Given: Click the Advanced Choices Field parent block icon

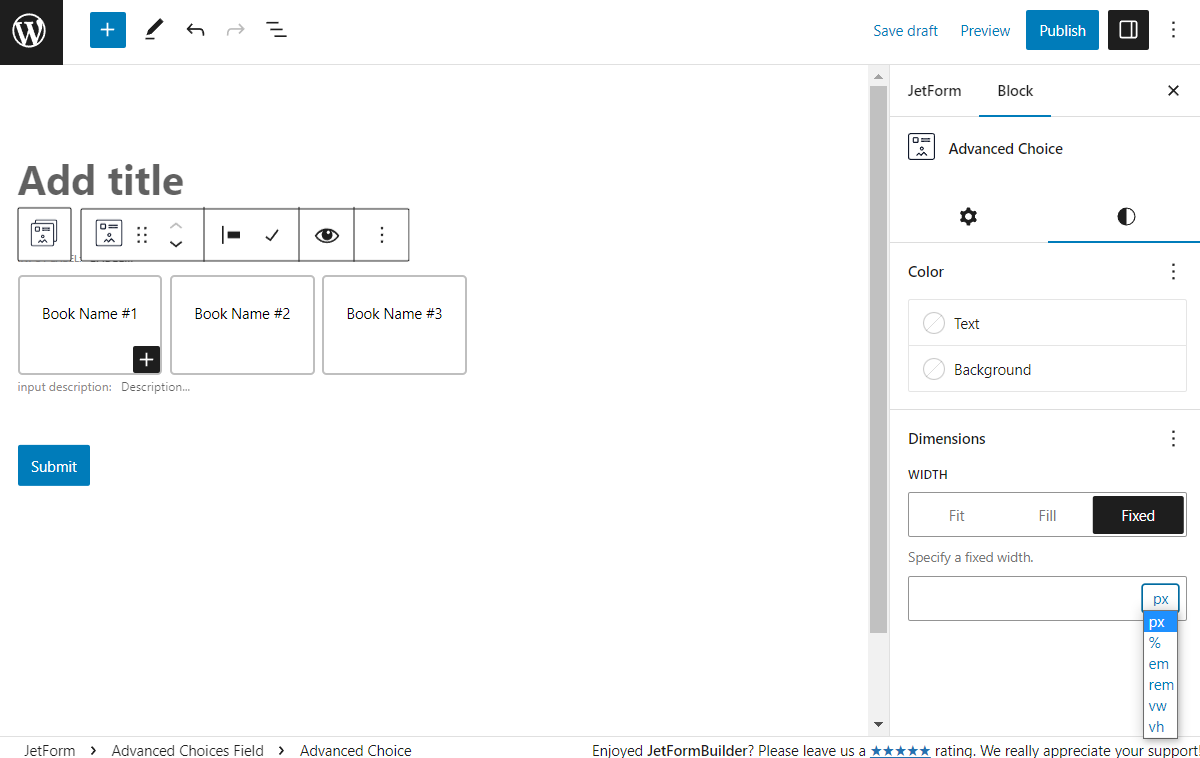Looking at the screenshot, I should 44,234.
